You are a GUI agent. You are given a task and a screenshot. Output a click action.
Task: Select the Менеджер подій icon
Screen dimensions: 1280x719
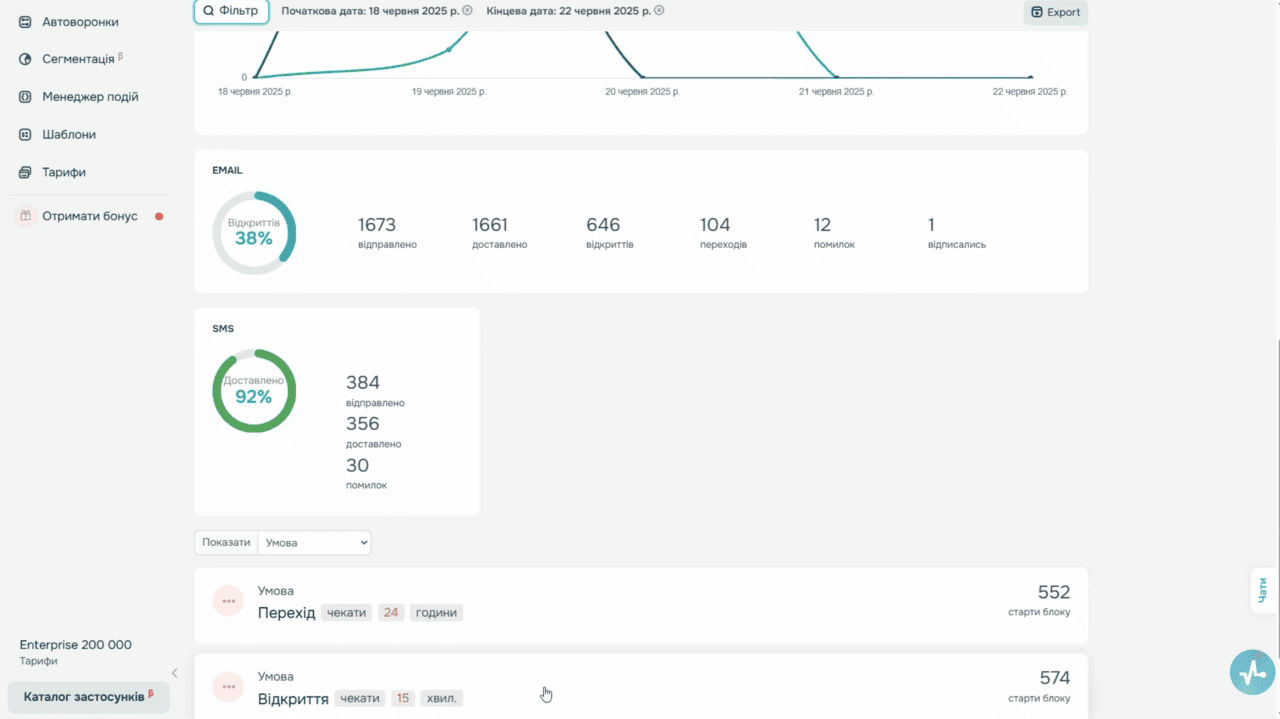point(25,97)
